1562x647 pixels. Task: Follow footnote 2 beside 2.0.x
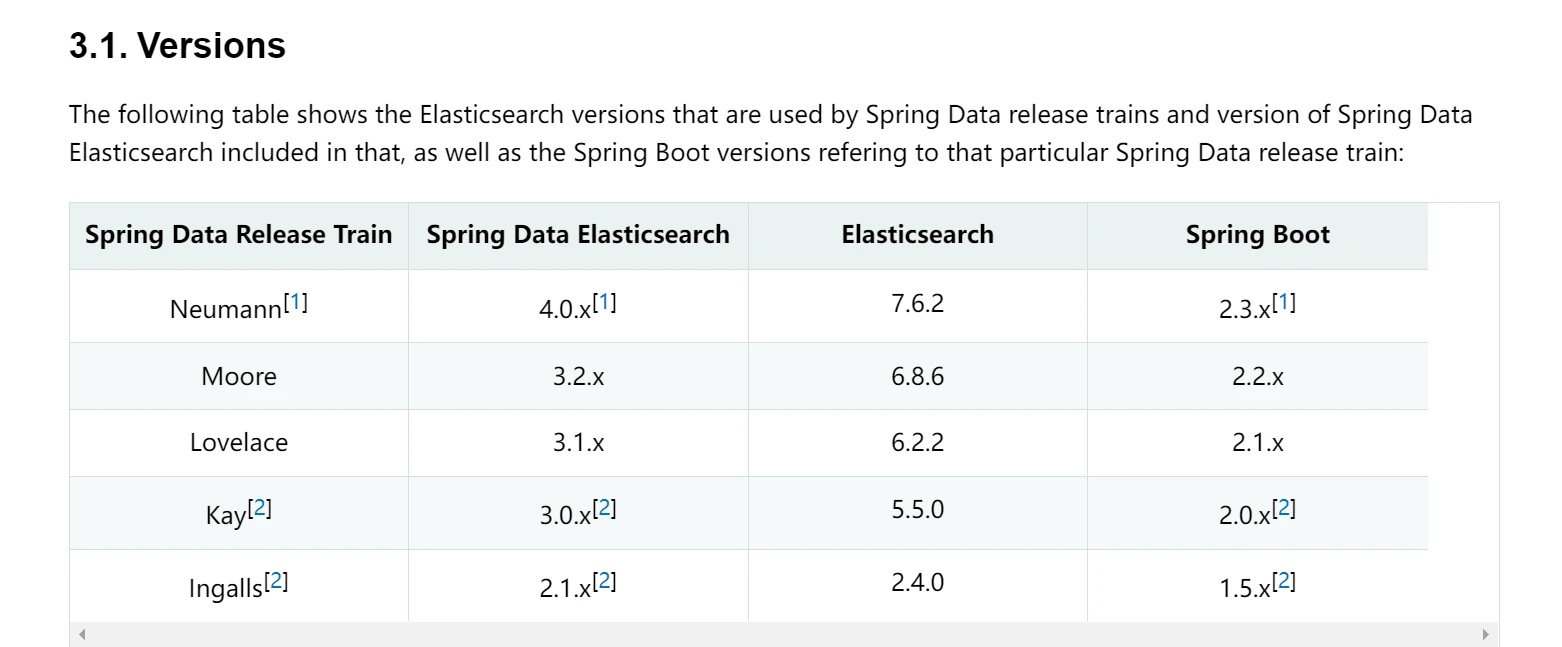click(1283, 508)
